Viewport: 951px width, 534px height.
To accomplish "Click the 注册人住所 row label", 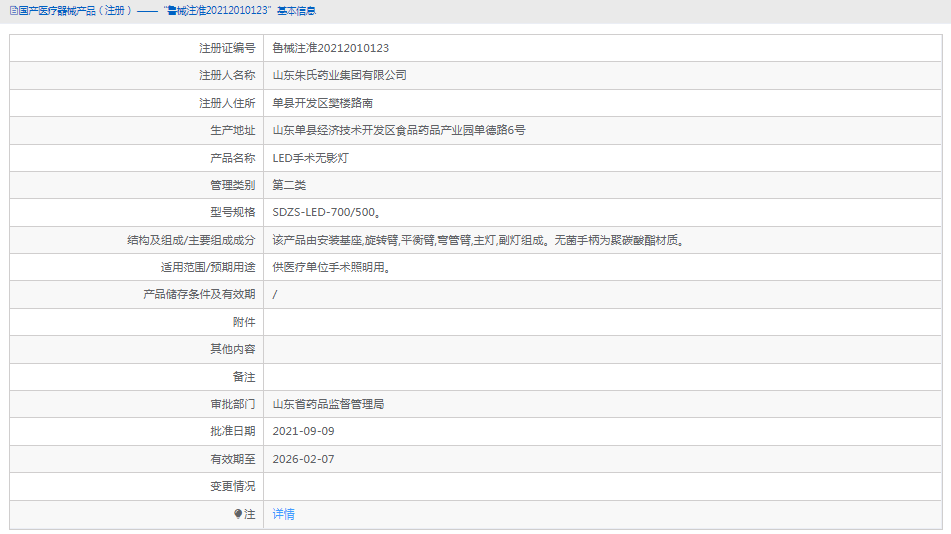I will coord(227,103).
